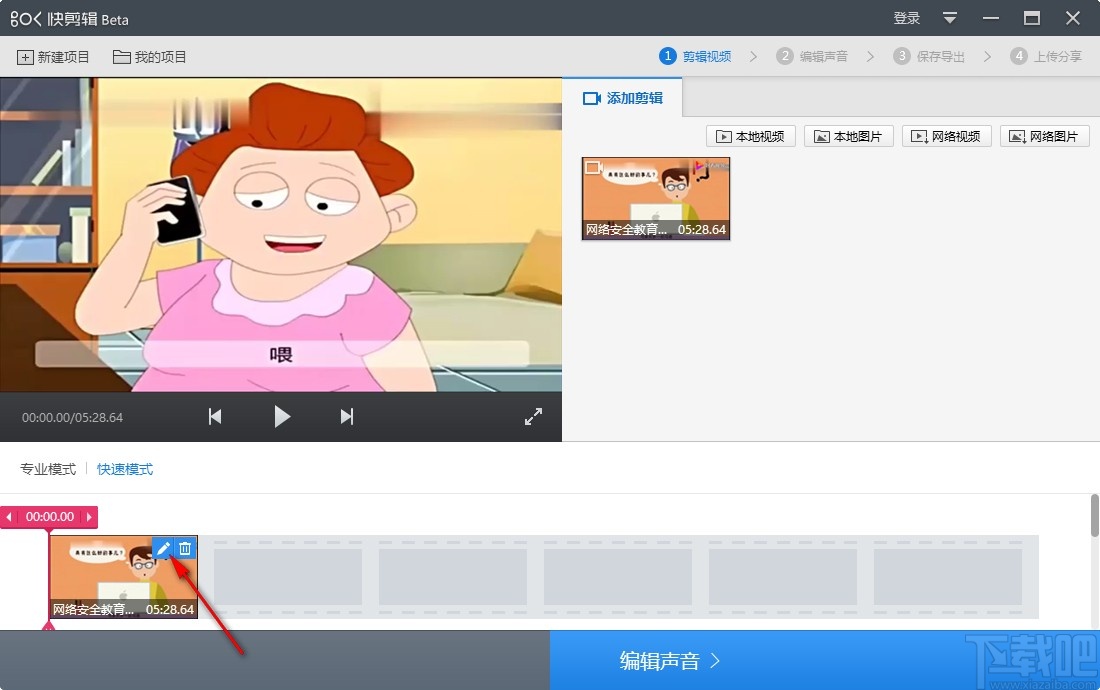Maximize the application window
Viewport: 1100px width, 690px height.
[1032, 18]
